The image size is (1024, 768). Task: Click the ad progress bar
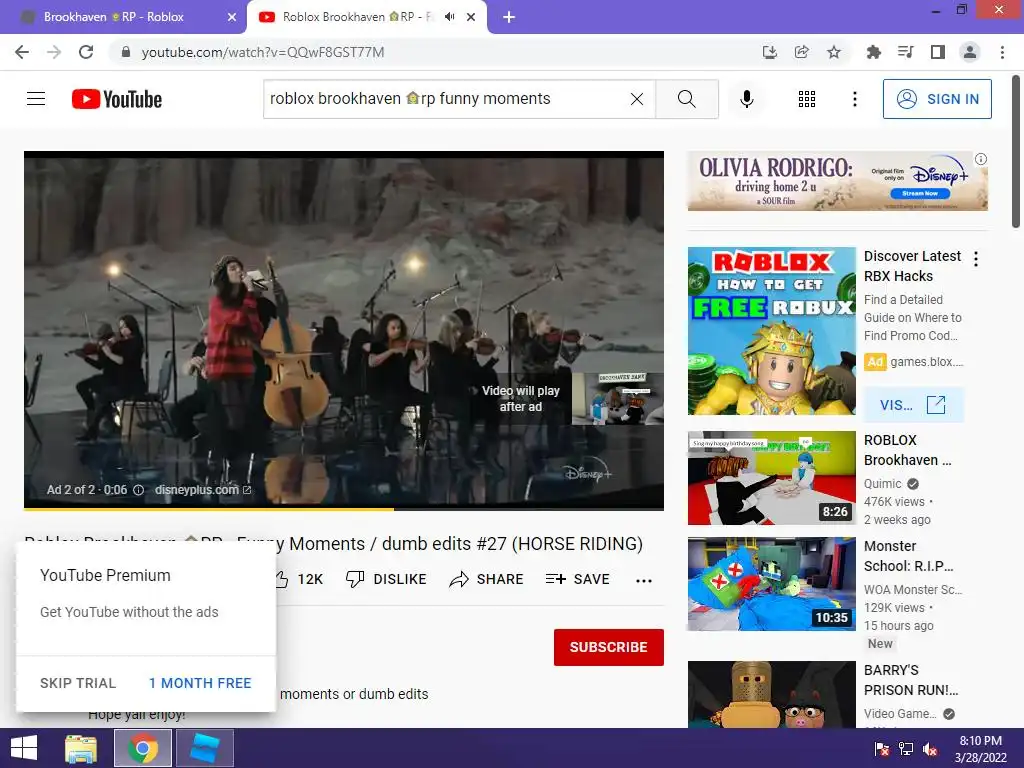(344, 508)
